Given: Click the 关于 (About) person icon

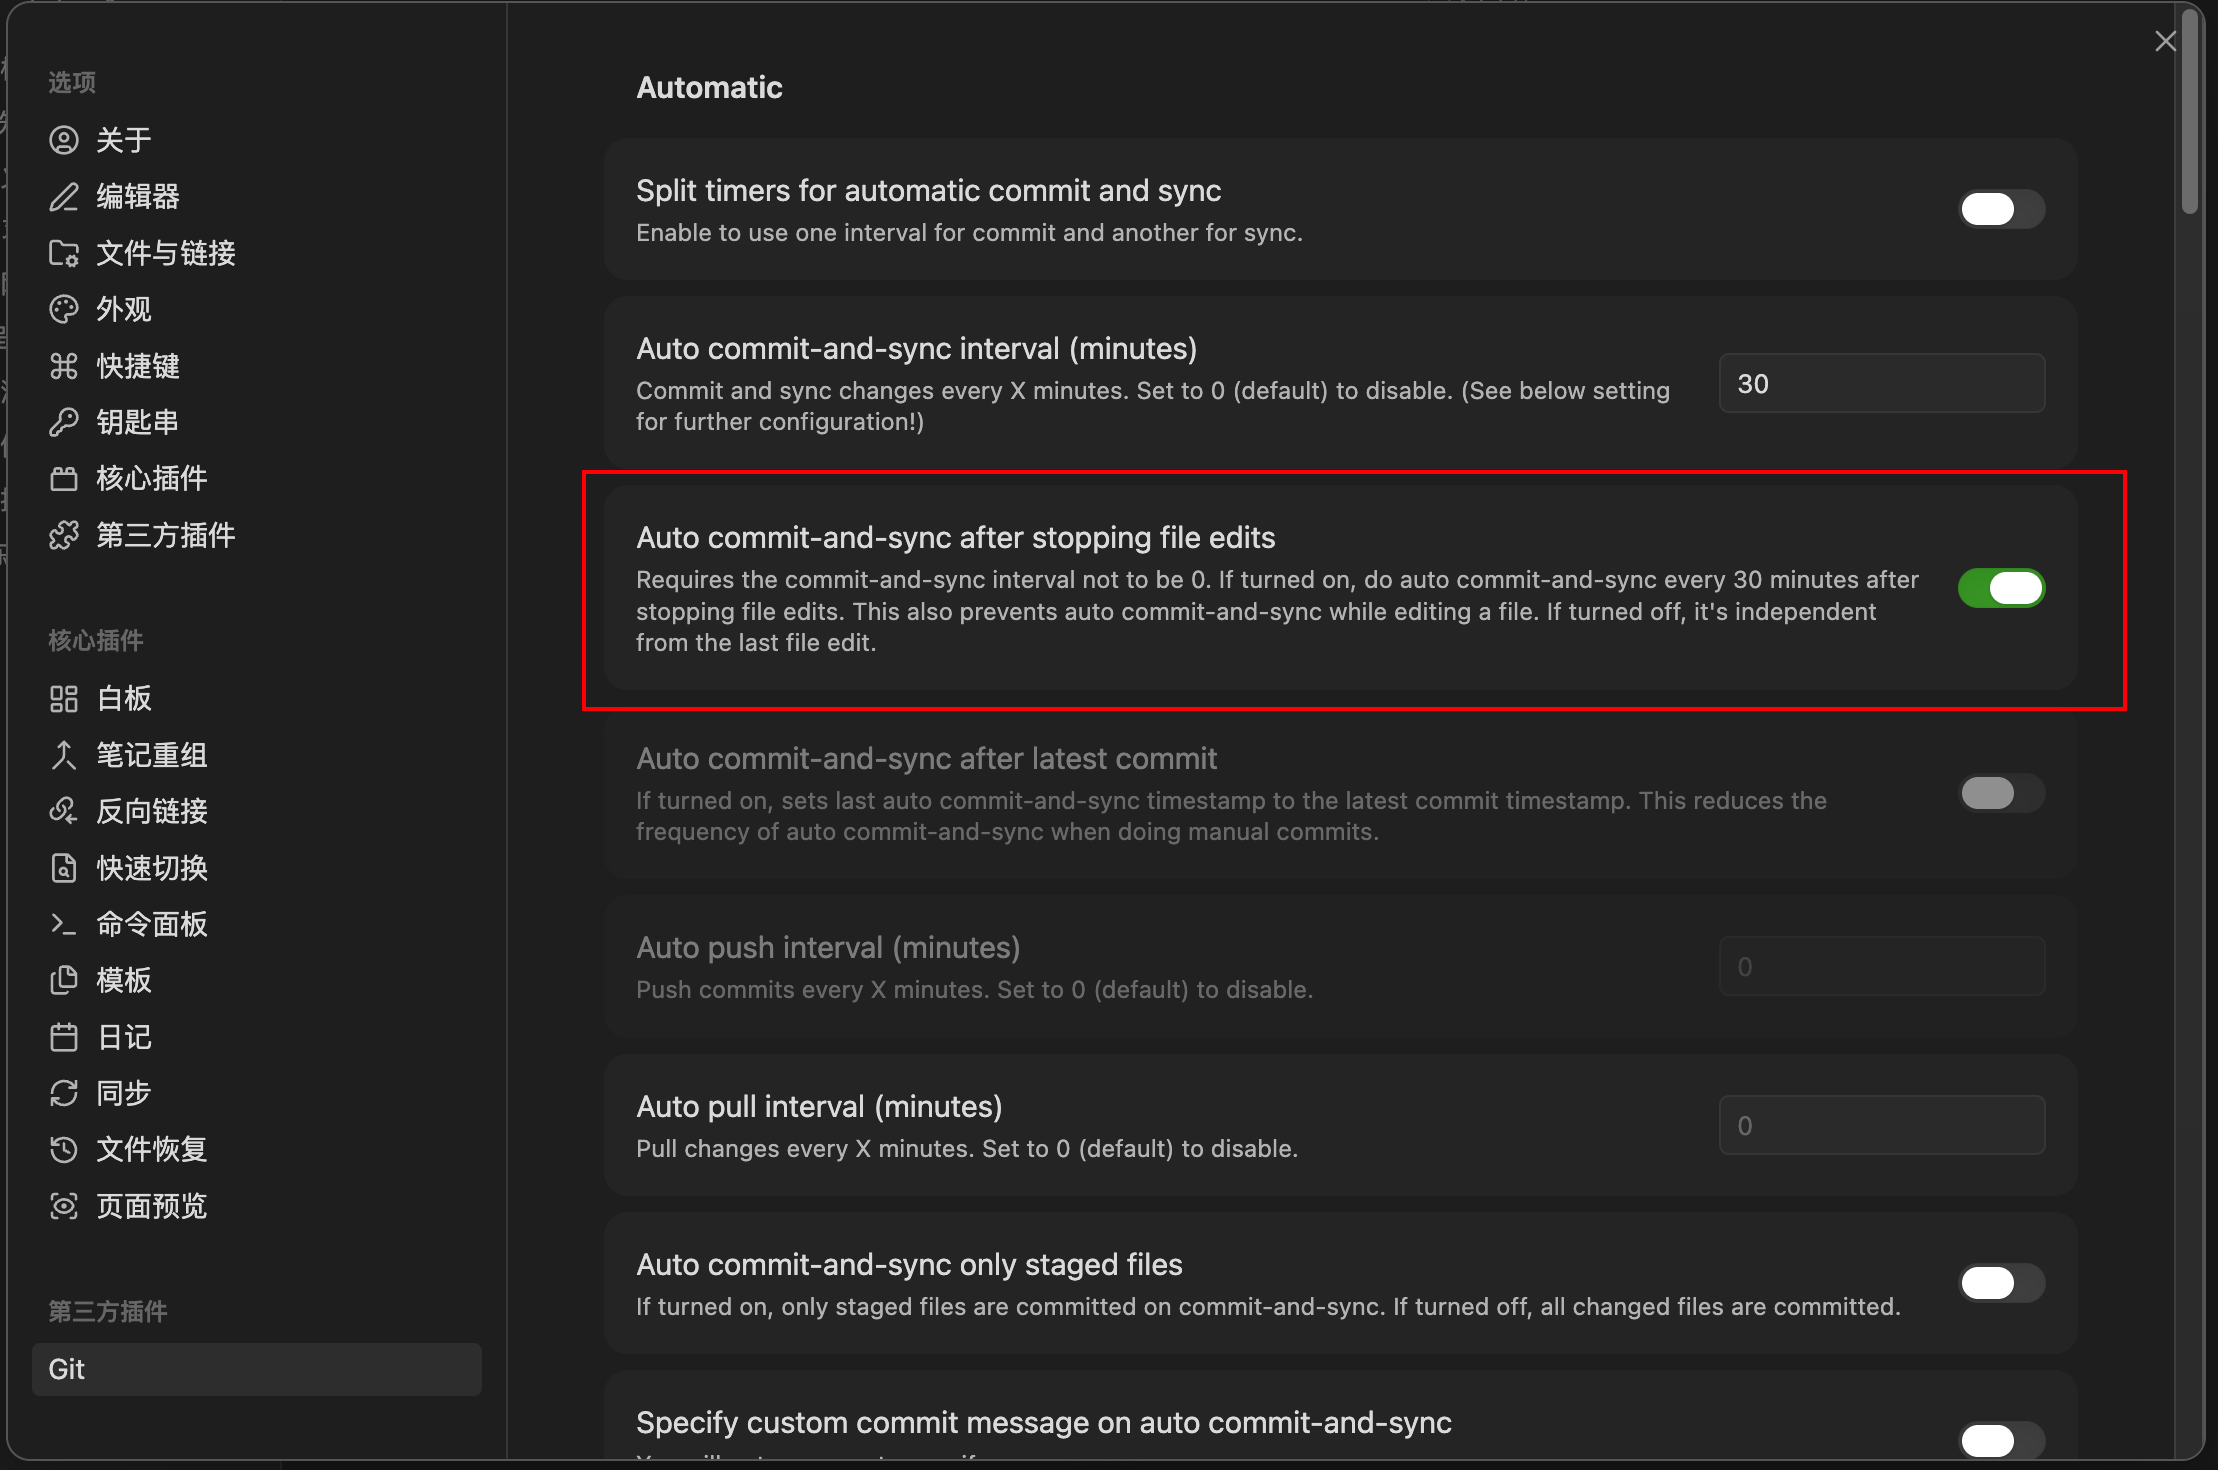Looking at the screenshot, I should 64,140.
